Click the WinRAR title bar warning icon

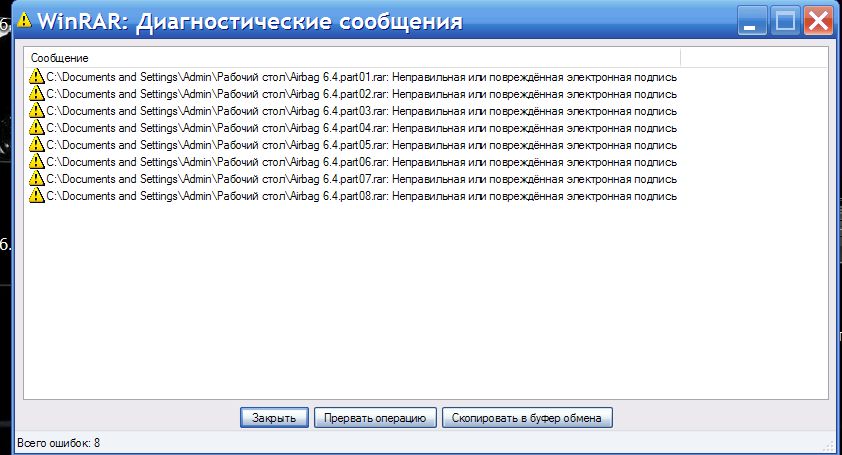pyautogui.click(x=24, y=20)
